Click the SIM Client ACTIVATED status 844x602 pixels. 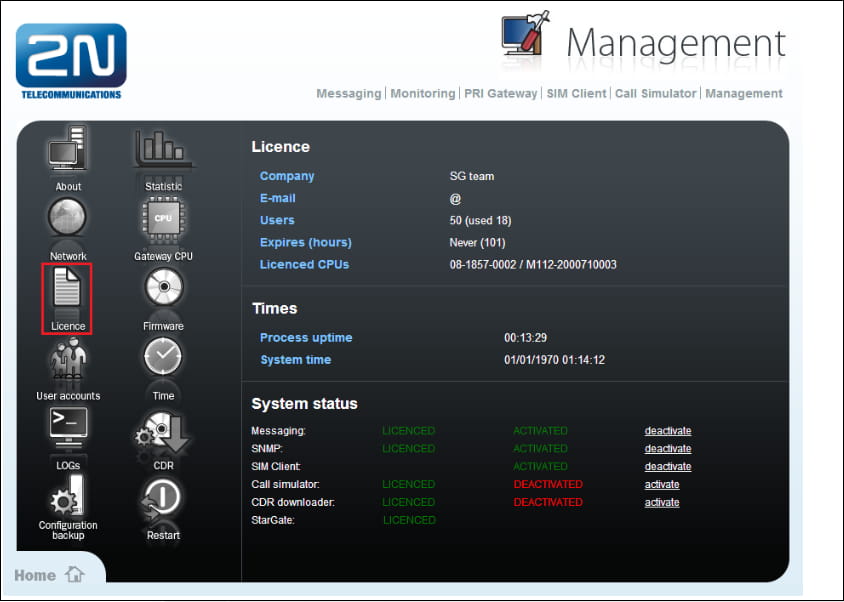coord(540,466)
